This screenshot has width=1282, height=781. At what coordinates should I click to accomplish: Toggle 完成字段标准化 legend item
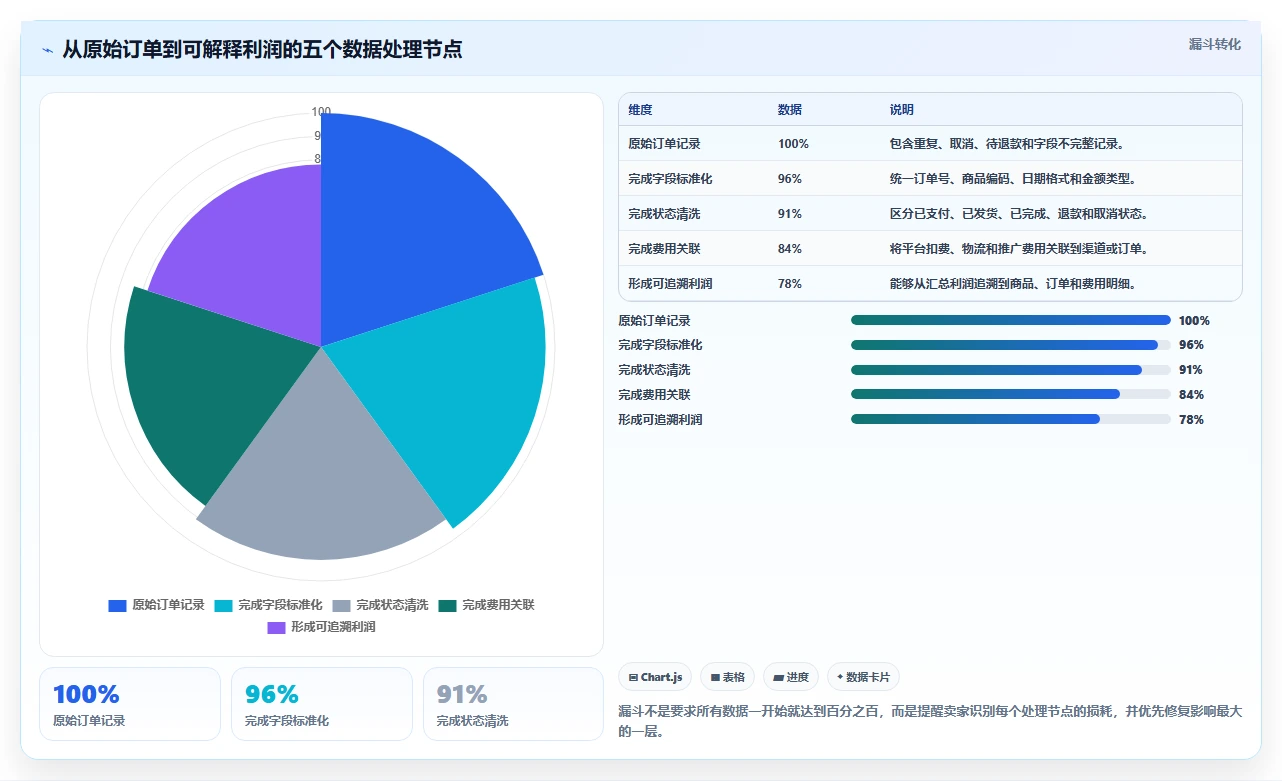(268, 605)
